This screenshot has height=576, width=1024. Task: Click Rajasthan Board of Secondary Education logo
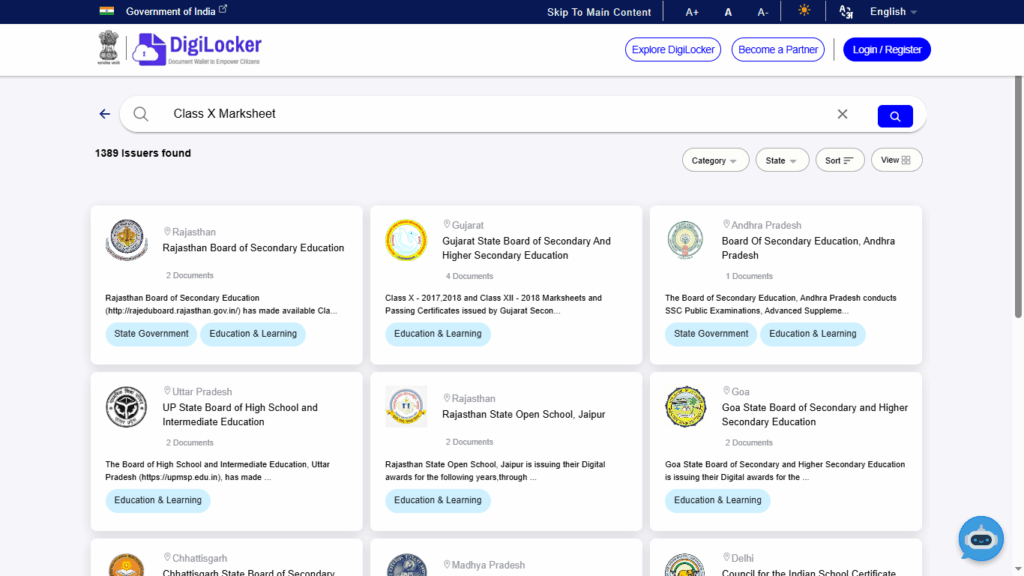pyautogui.click(x=127, y=240)
